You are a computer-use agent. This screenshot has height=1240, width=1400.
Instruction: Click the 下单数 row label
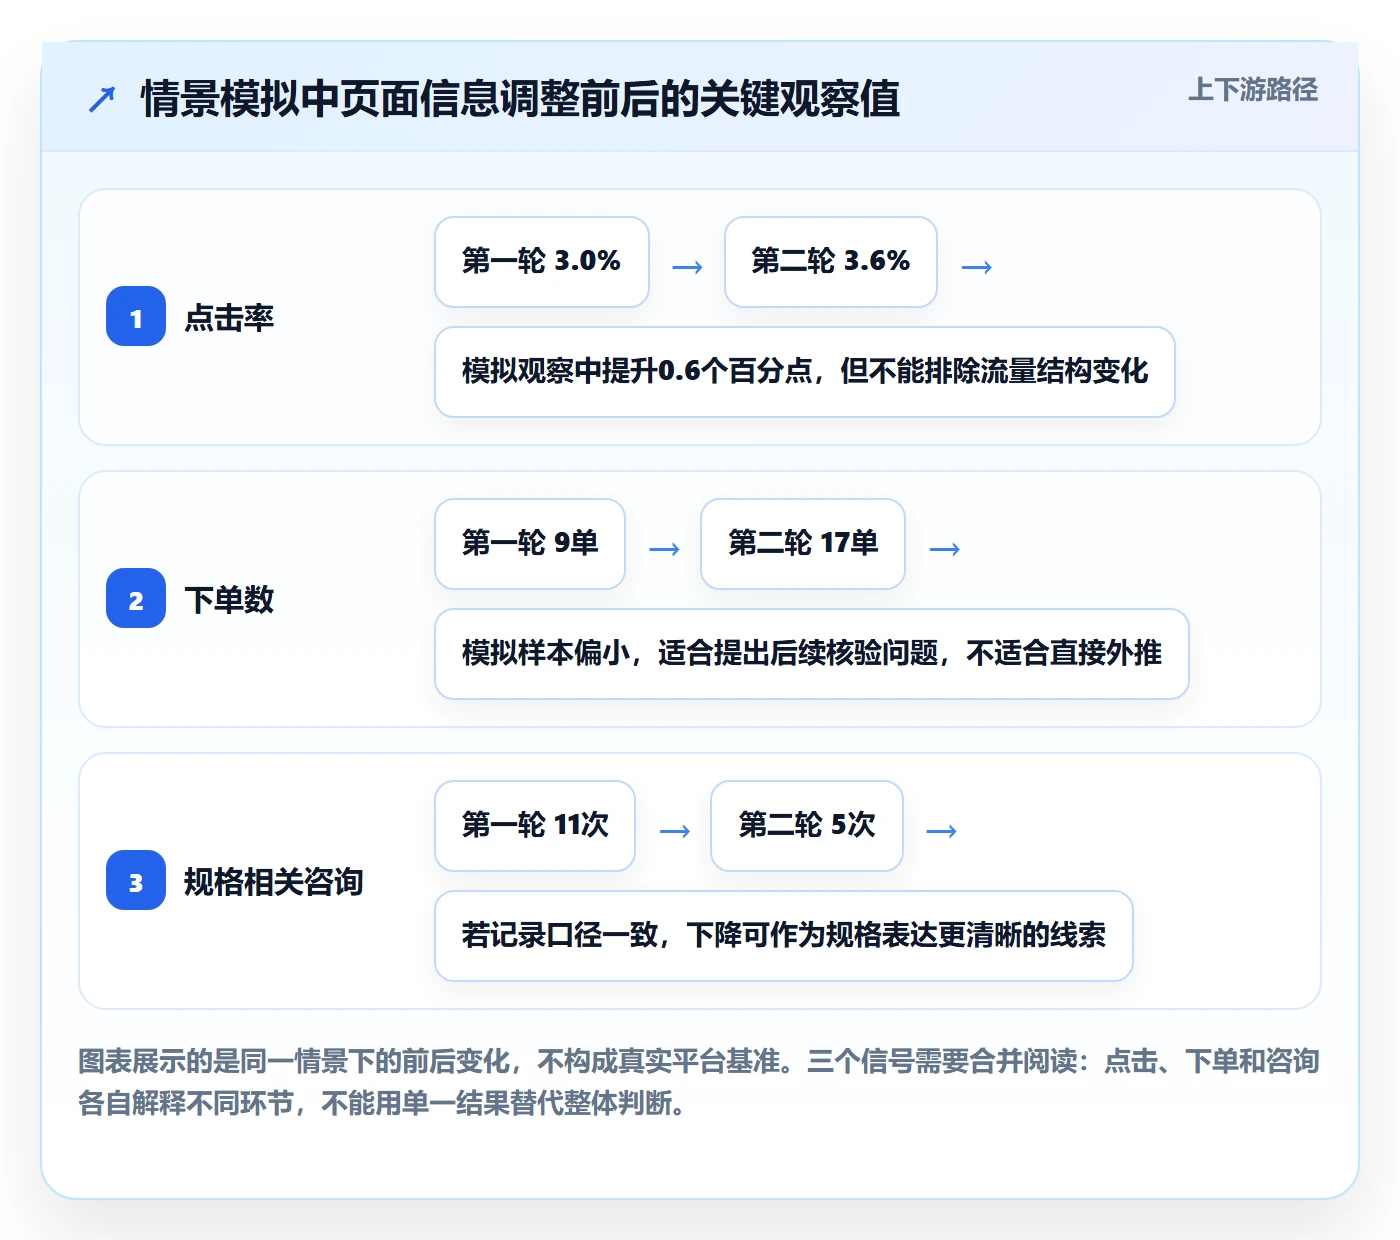(x=229, y=600)
